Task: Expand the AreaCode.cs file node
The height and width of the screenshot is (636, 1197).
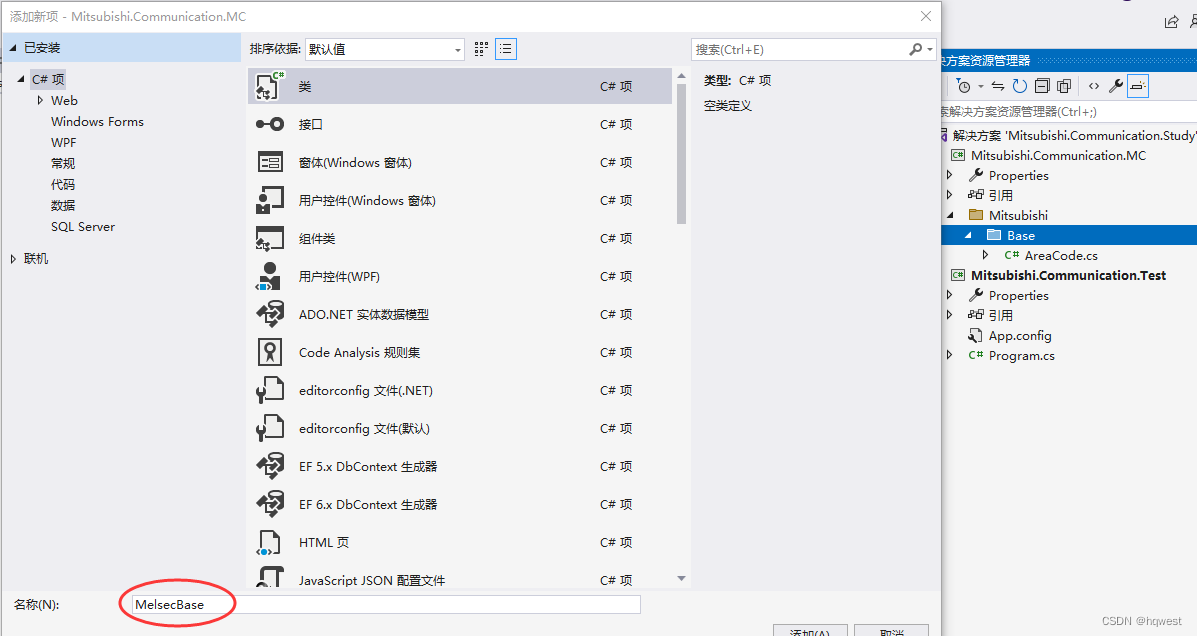Action: tap(985, 255)
